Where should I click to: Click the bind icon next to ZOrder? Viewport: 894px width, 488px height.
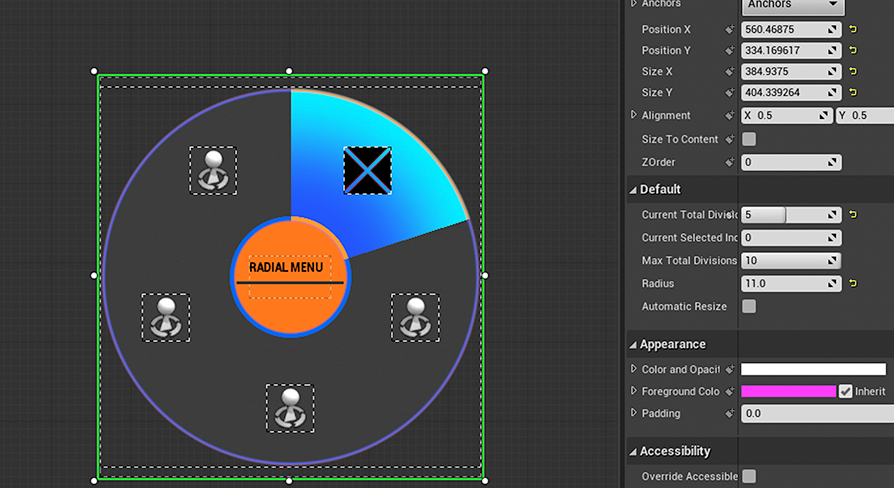730,162
